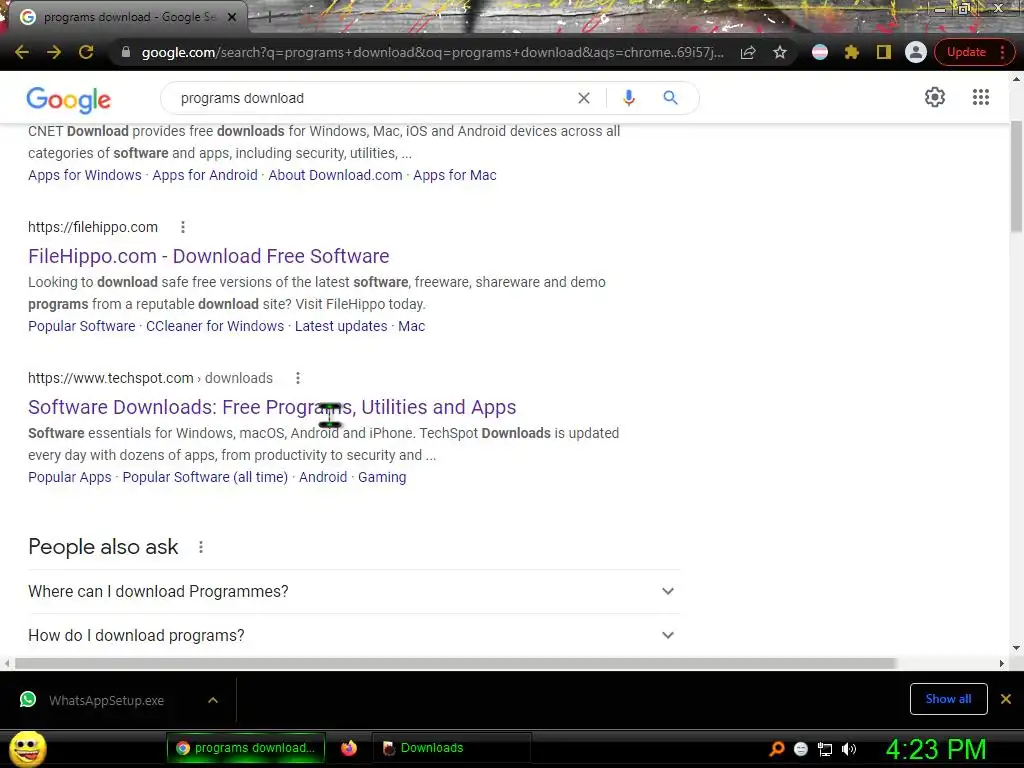The width and height of the screenshot is (1024, 768).
Task: Open the browser side panel icon
Action: tap(884, 52)
